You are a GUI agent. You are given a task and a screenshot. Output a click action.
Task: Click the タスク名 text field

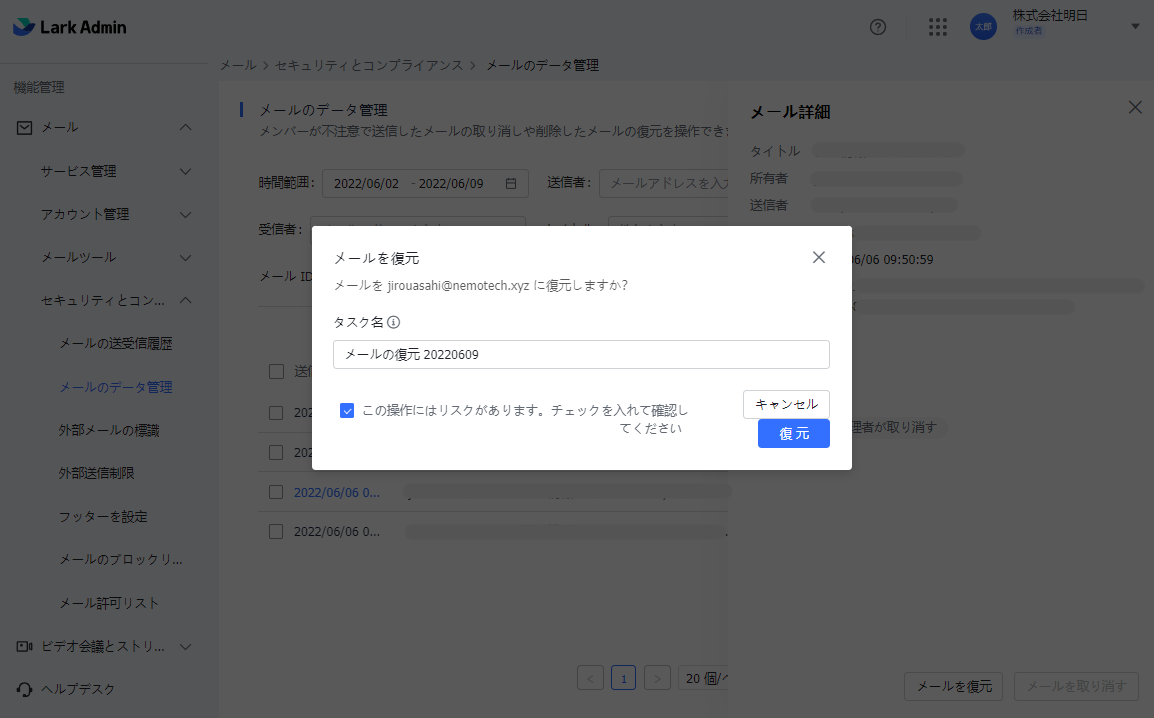click(580, 354)
